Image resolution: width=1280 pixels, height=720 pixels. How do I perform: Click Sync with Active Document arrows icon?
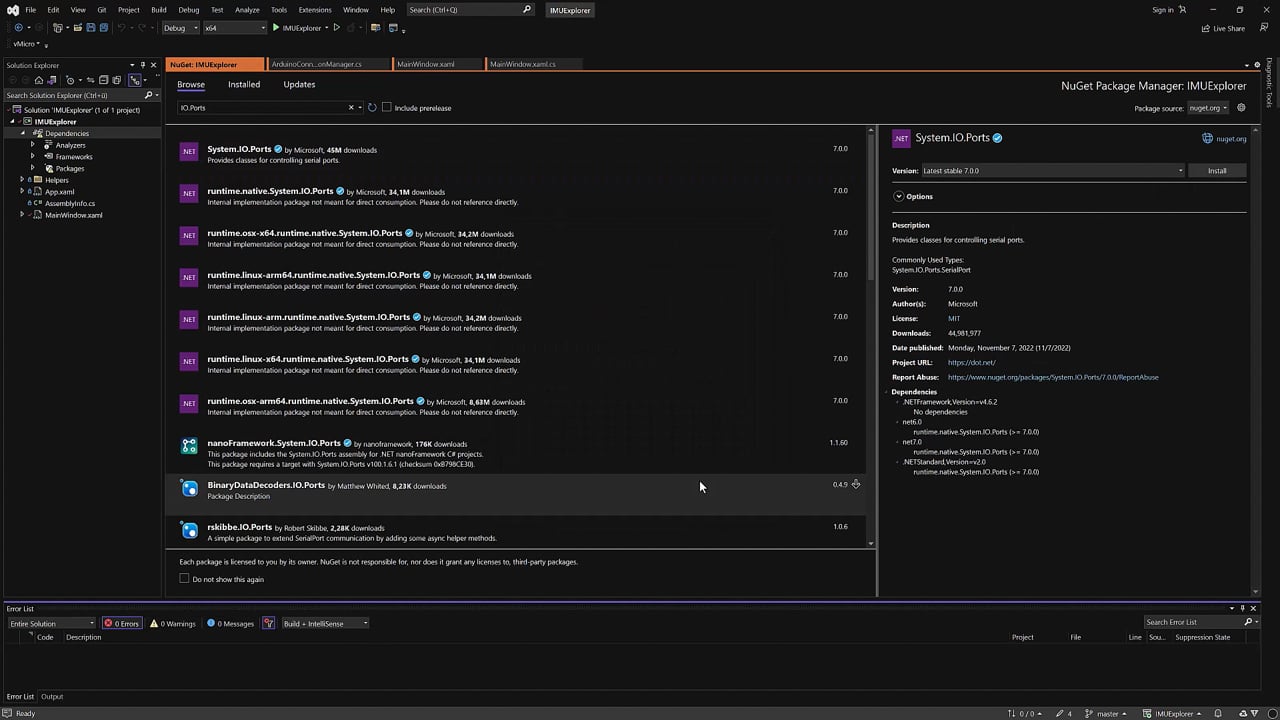[x=91, y=80]
